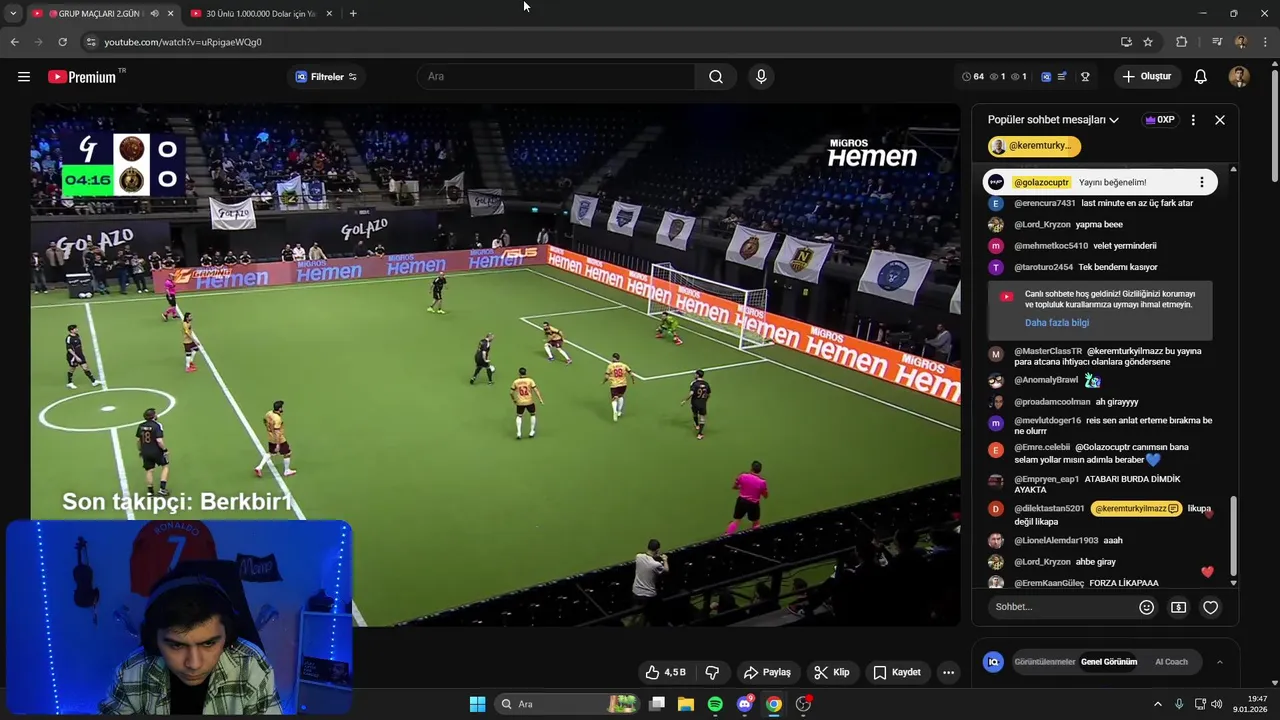Open the volume icon in system tray

point(1217,704)
